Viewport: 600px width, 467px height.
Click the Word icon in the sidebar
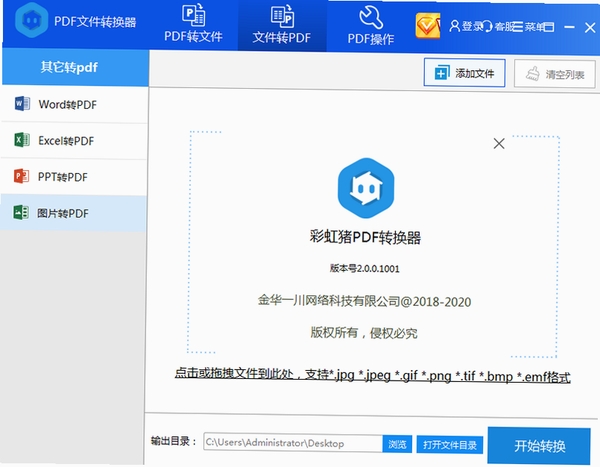point(22,104)
